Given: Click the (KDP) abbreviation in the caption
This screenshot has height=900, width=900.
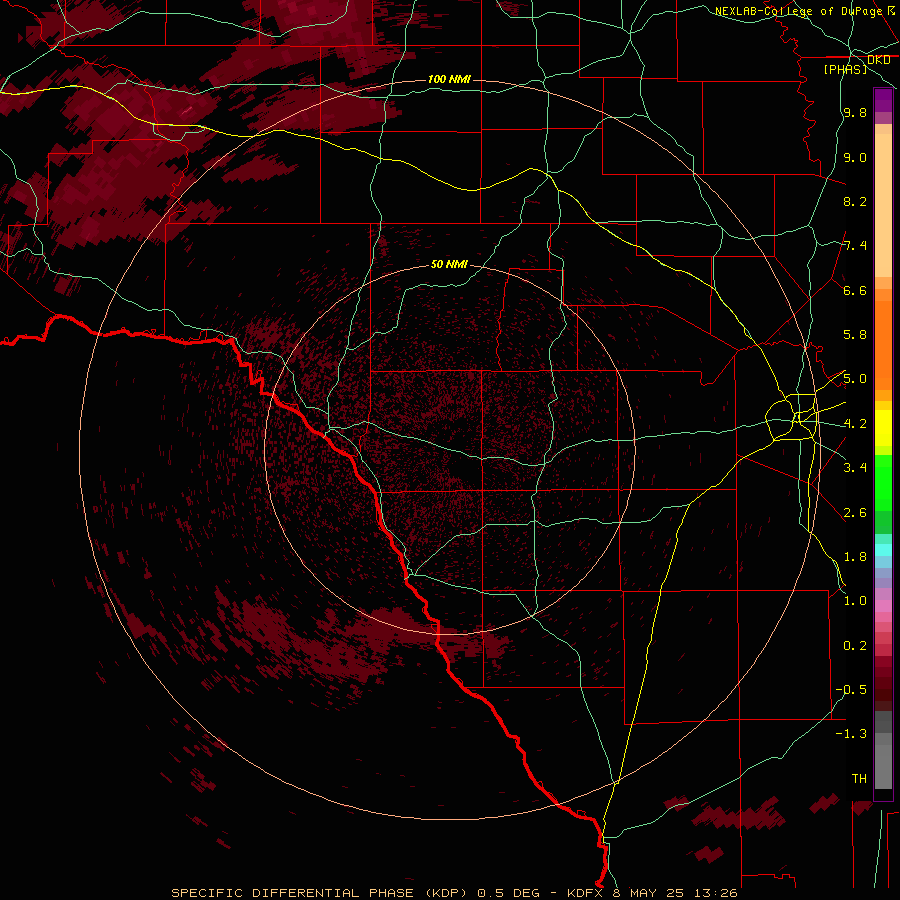Looking at the screenshot, I should tap(445, 893).
